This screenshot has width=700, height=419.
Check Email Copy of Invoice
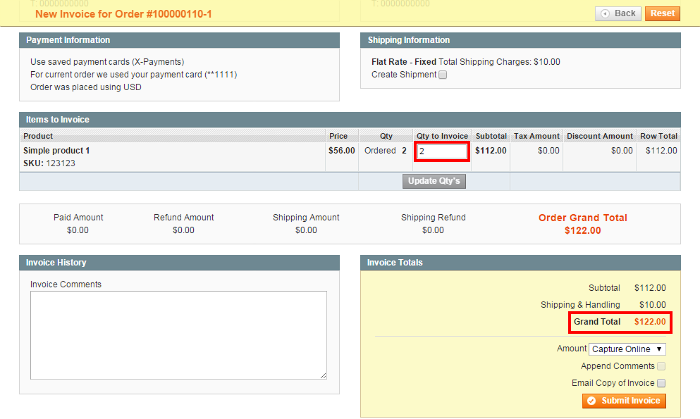tap(662, 383)
